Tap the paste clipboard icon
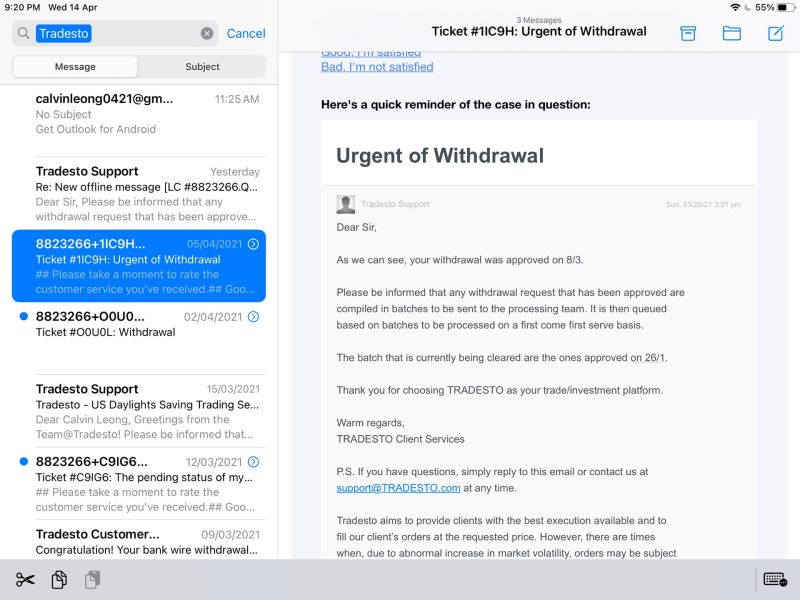The width and height of the screenshot is (800, 600). (93, 580)
